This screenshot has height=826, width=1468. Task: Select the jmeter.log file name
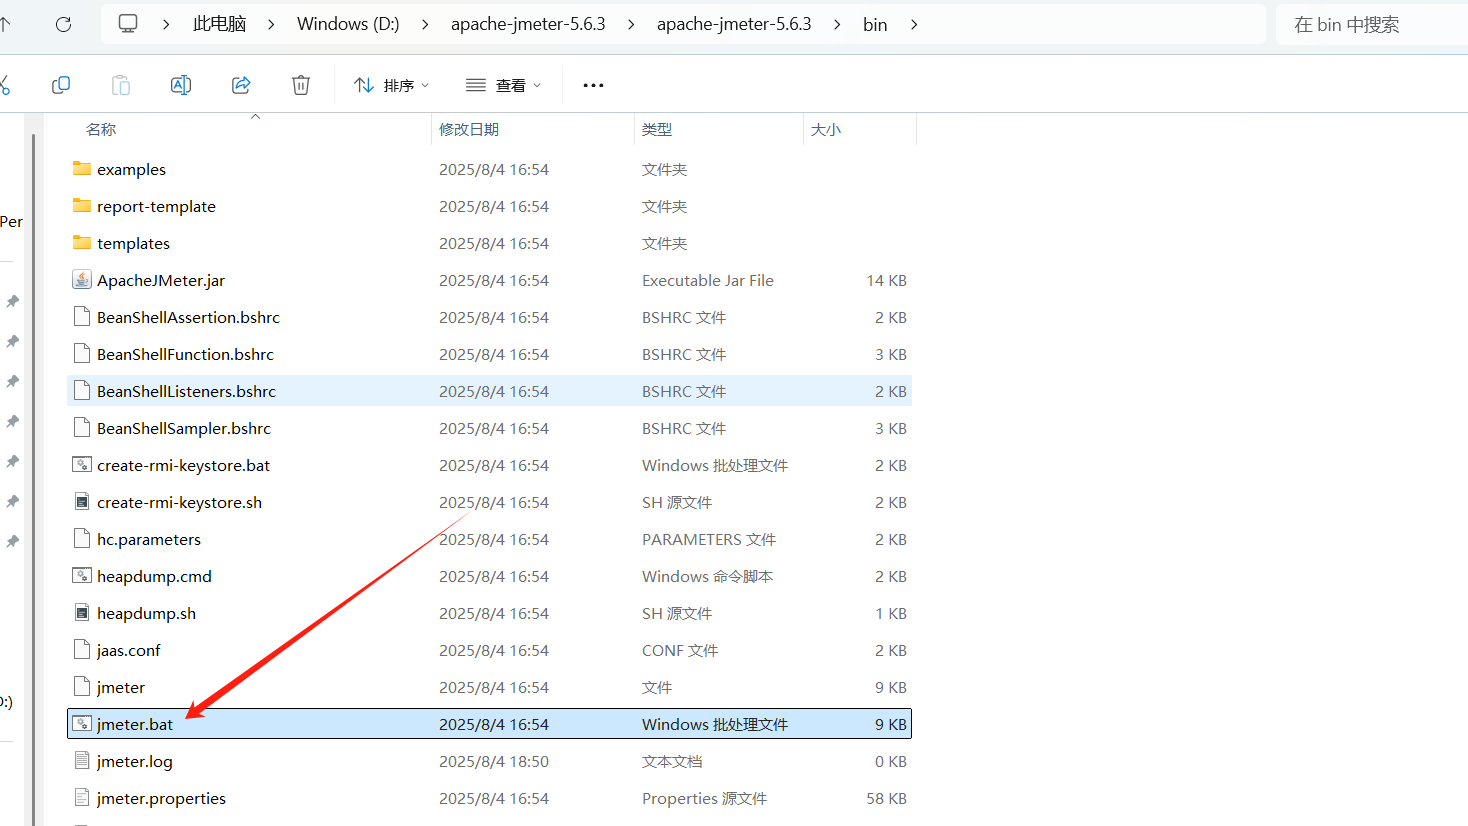[x=135, y=761]
